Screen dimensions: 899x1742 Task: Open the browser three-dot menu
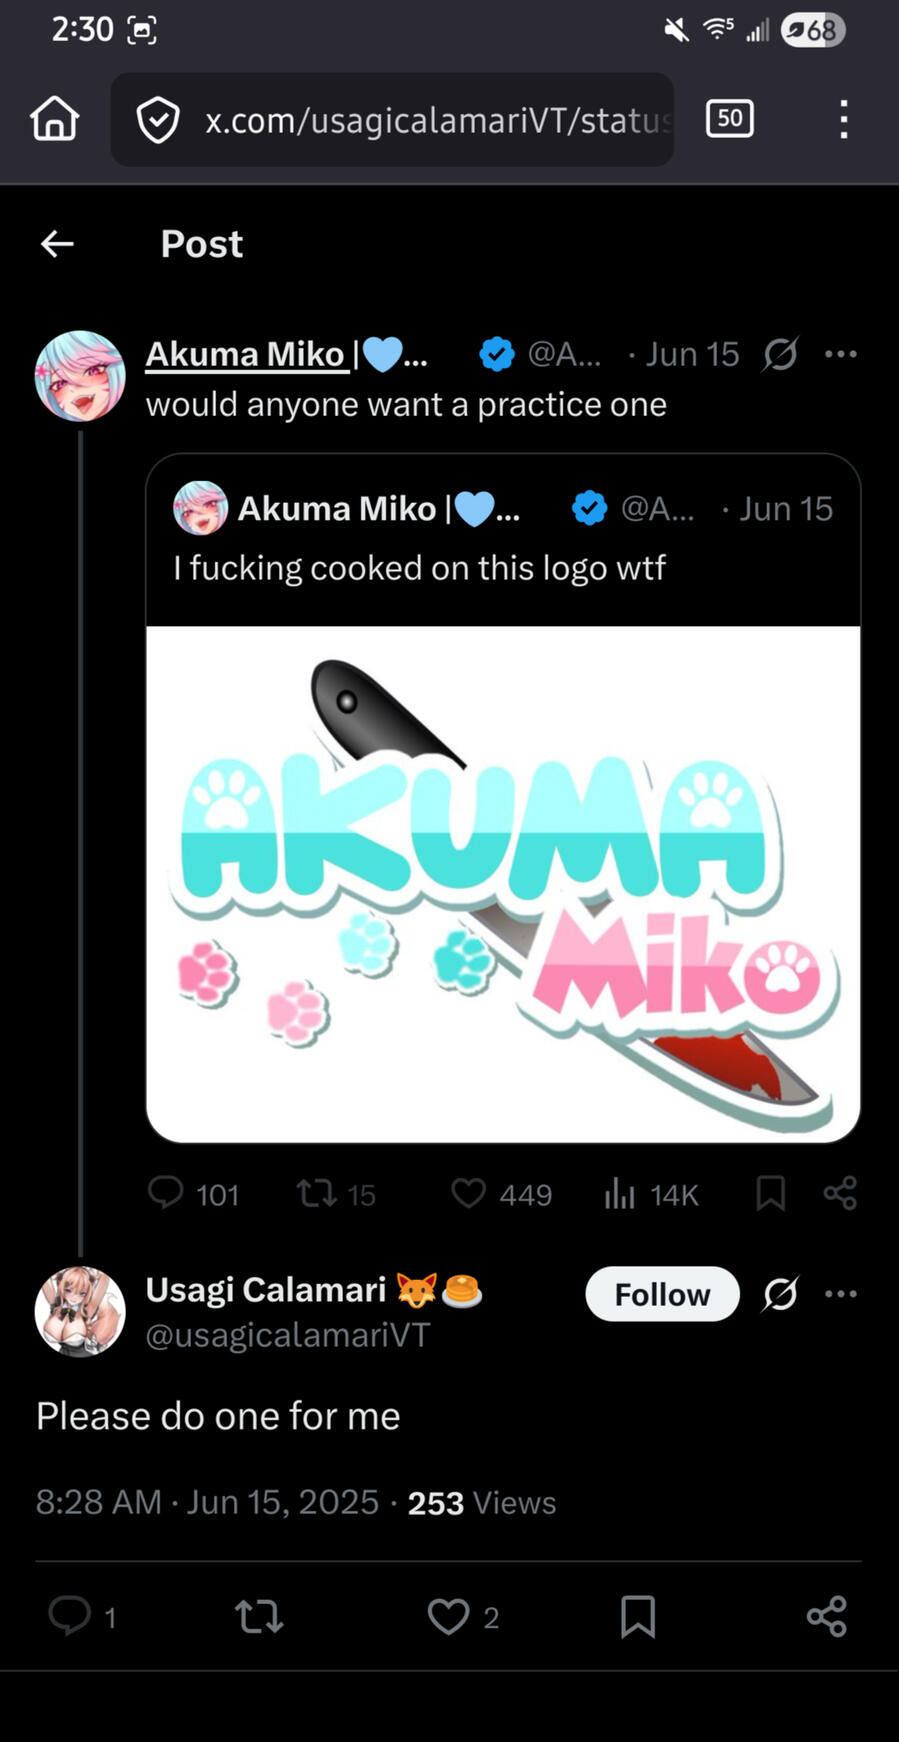[x=844, y=119]
